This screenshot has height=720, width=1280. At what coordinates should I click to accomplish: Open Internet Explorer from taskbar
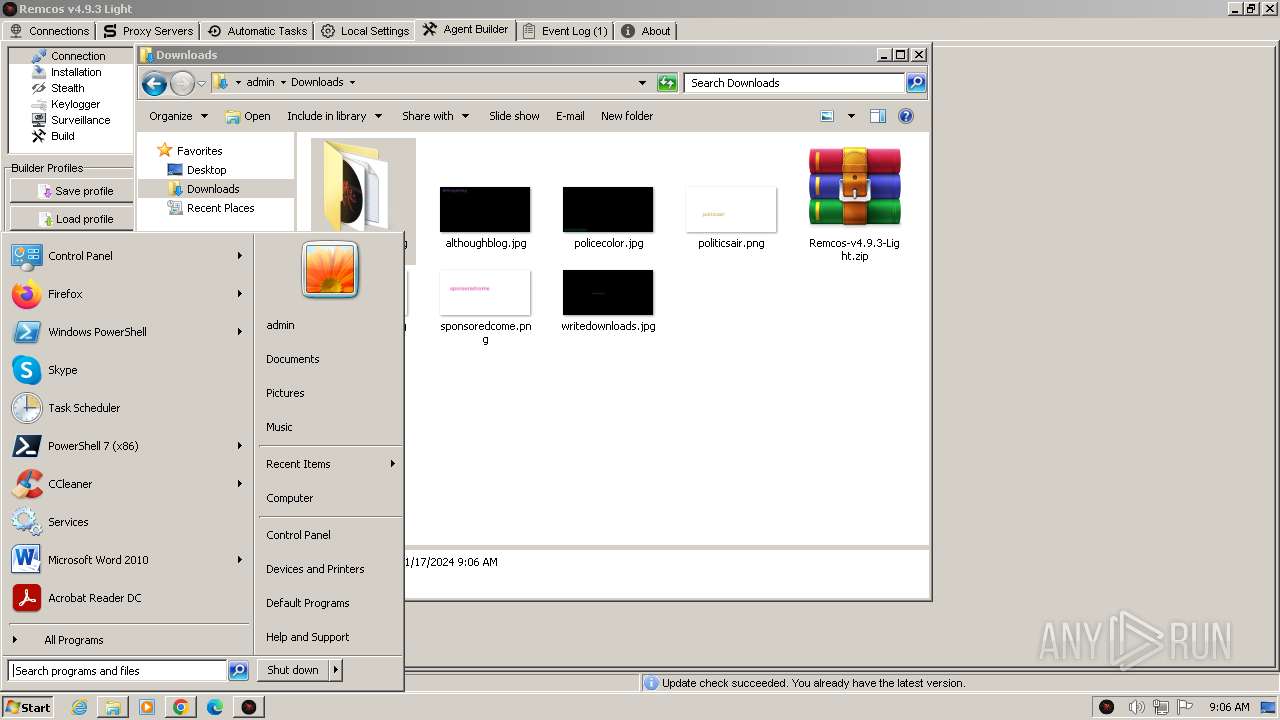[79, 707]
